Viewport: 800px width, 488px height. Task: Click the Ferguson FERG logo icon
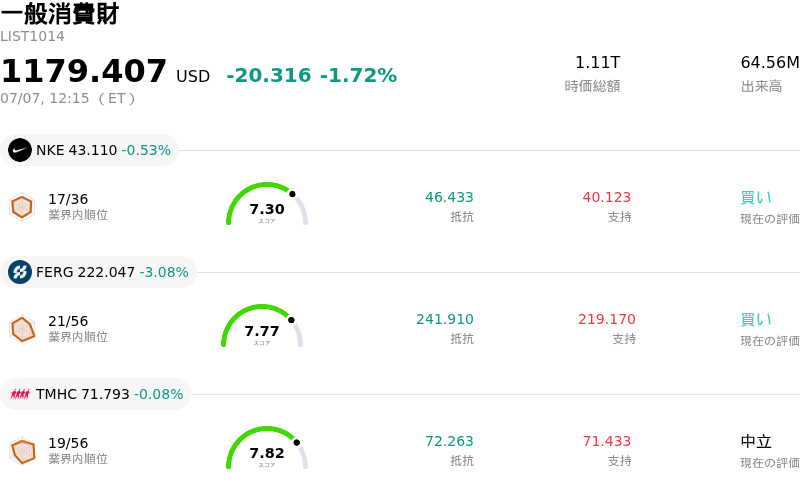pyautogui.click(x=20, y=272)
